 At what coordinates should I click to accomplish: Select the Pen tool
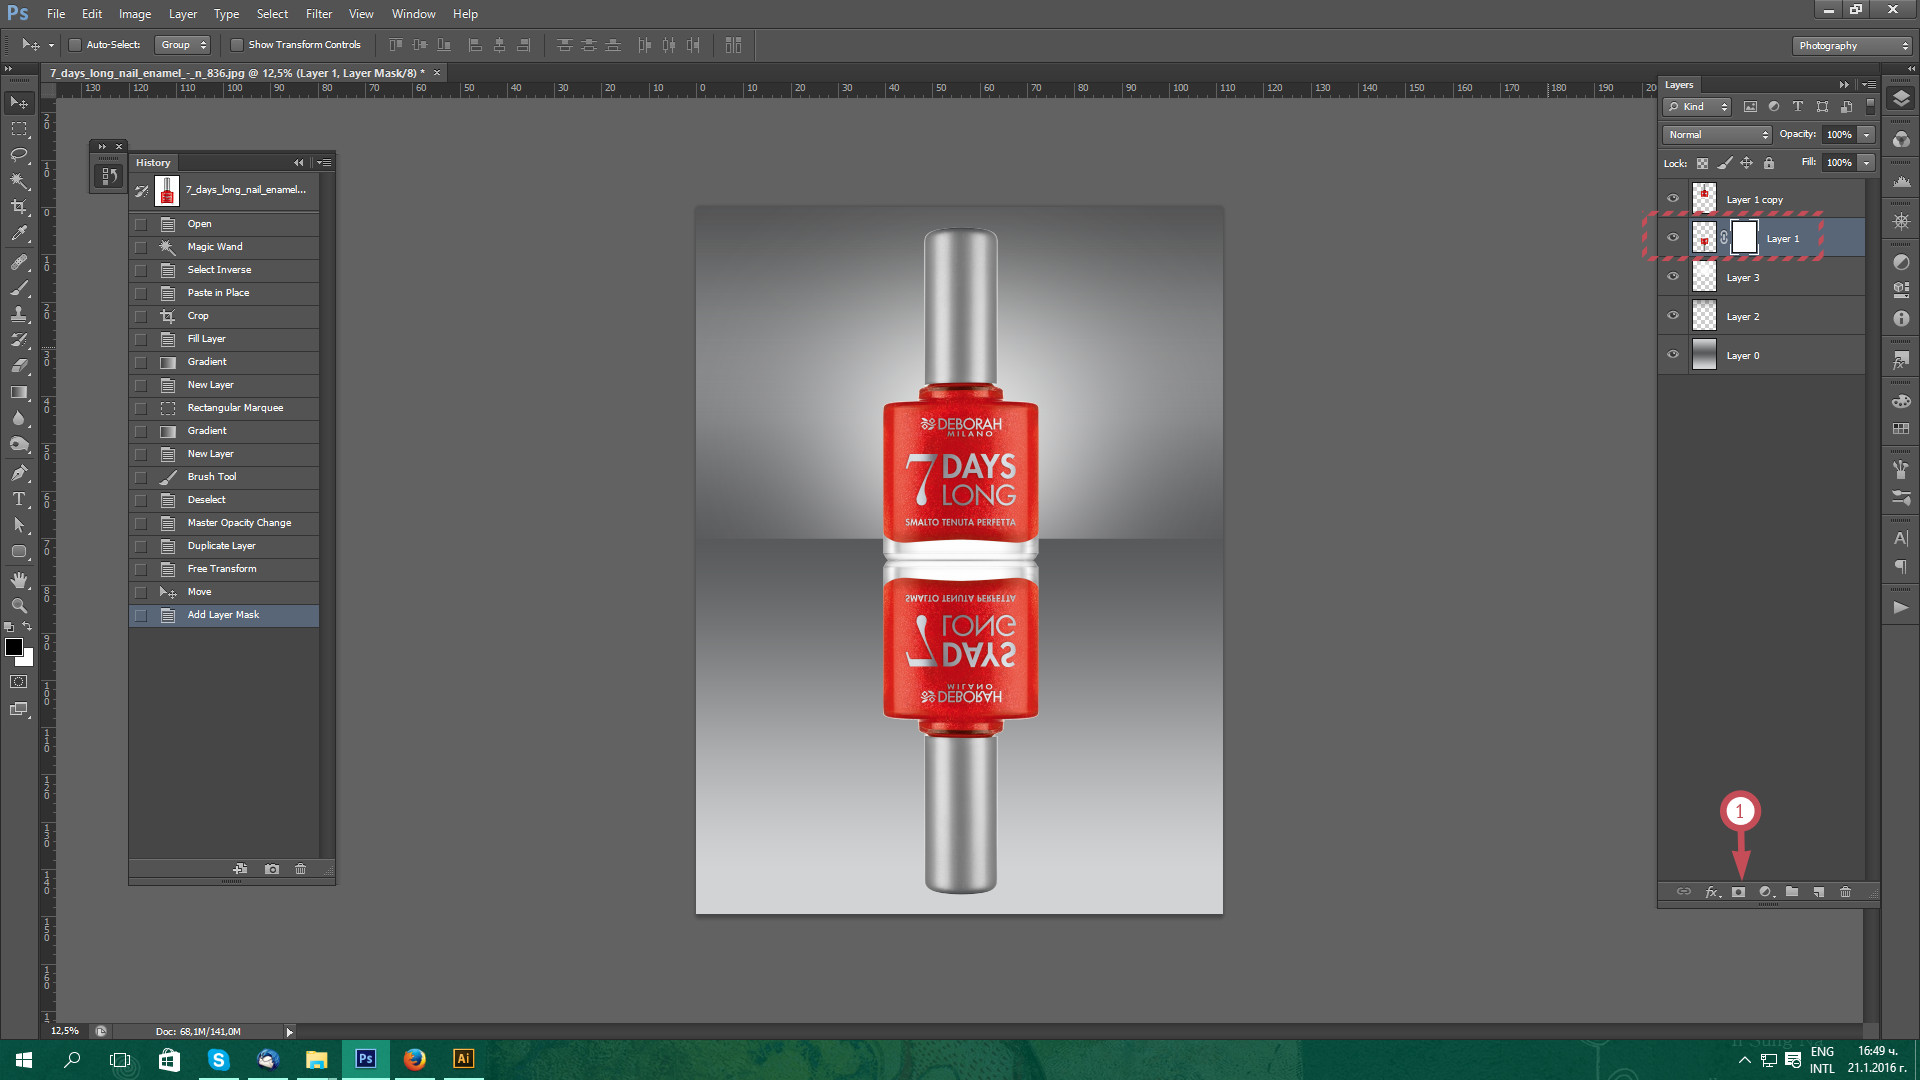pos(19,473)
